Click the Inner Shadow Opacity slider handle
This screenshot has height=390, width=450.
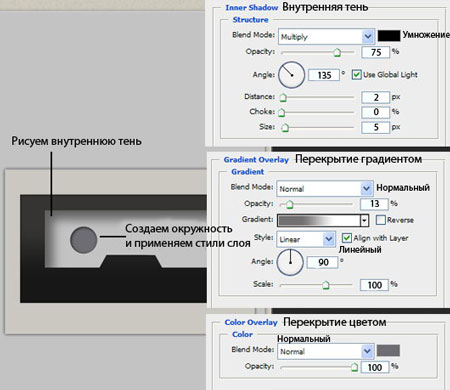337,52
